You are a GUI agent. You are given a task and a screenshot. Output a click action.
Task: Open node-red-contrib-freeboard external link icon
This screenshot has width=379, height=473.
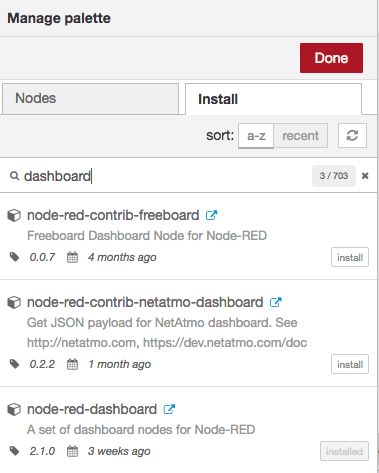211,215
